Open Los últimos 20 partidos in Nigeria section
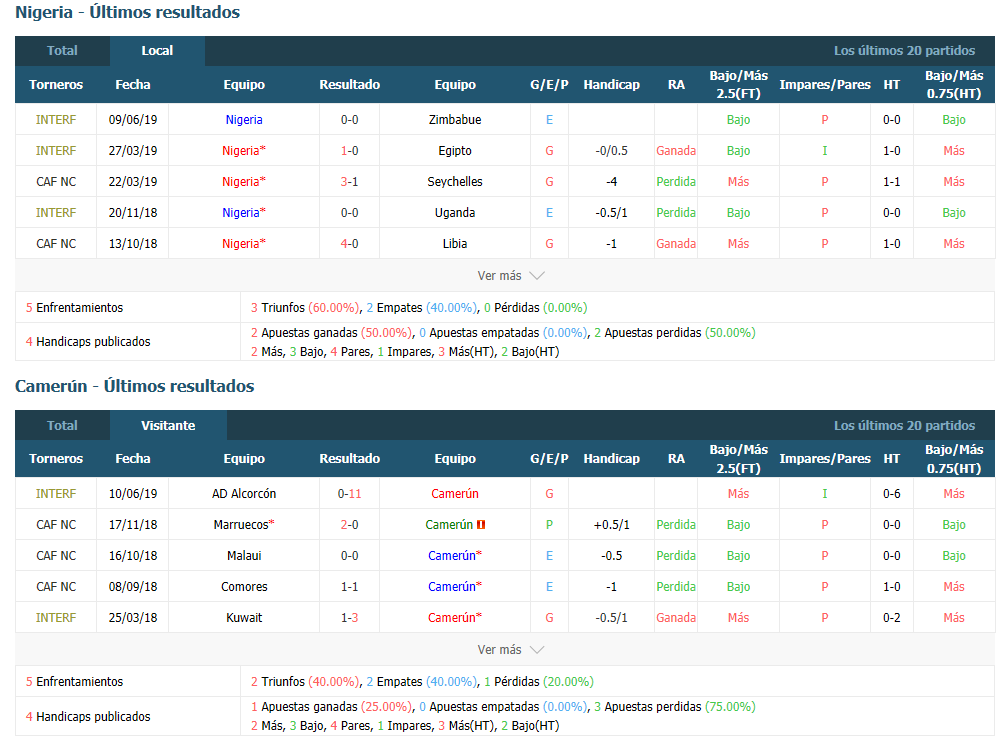Image resolution: width=1005 pixels, height=742 pixels. tap(904, 51)
